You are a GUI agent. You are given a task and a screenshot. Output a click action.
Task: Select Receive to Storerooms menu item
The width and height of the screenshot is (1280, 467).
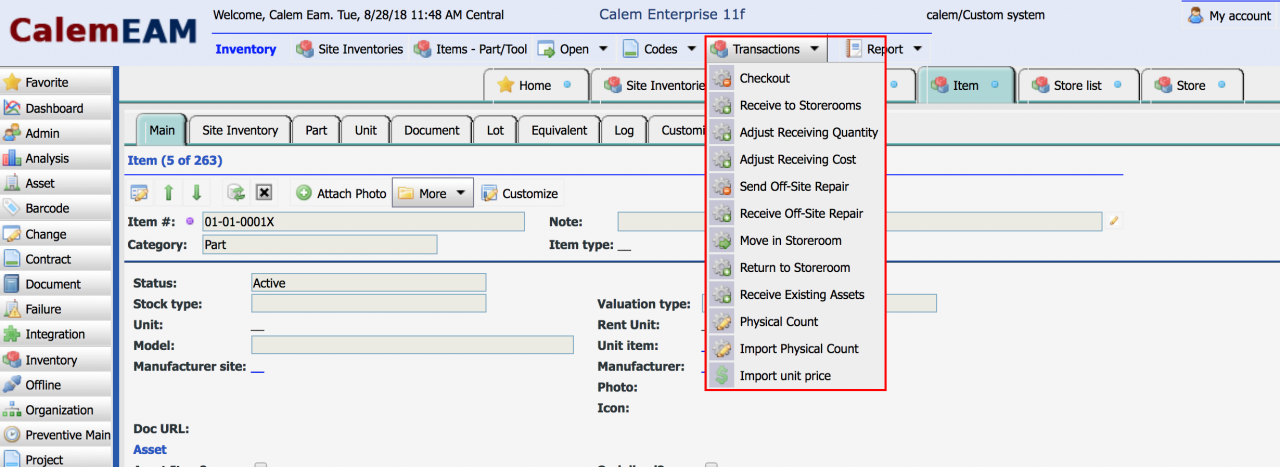pyautogui.click(x=795, y=105)
